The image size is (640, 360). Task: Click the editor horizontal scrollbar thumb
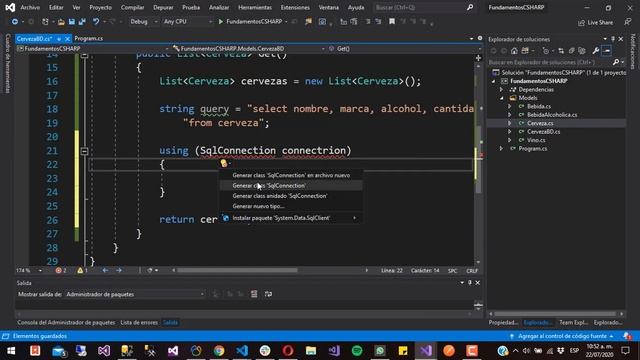(x=237, y=270)
